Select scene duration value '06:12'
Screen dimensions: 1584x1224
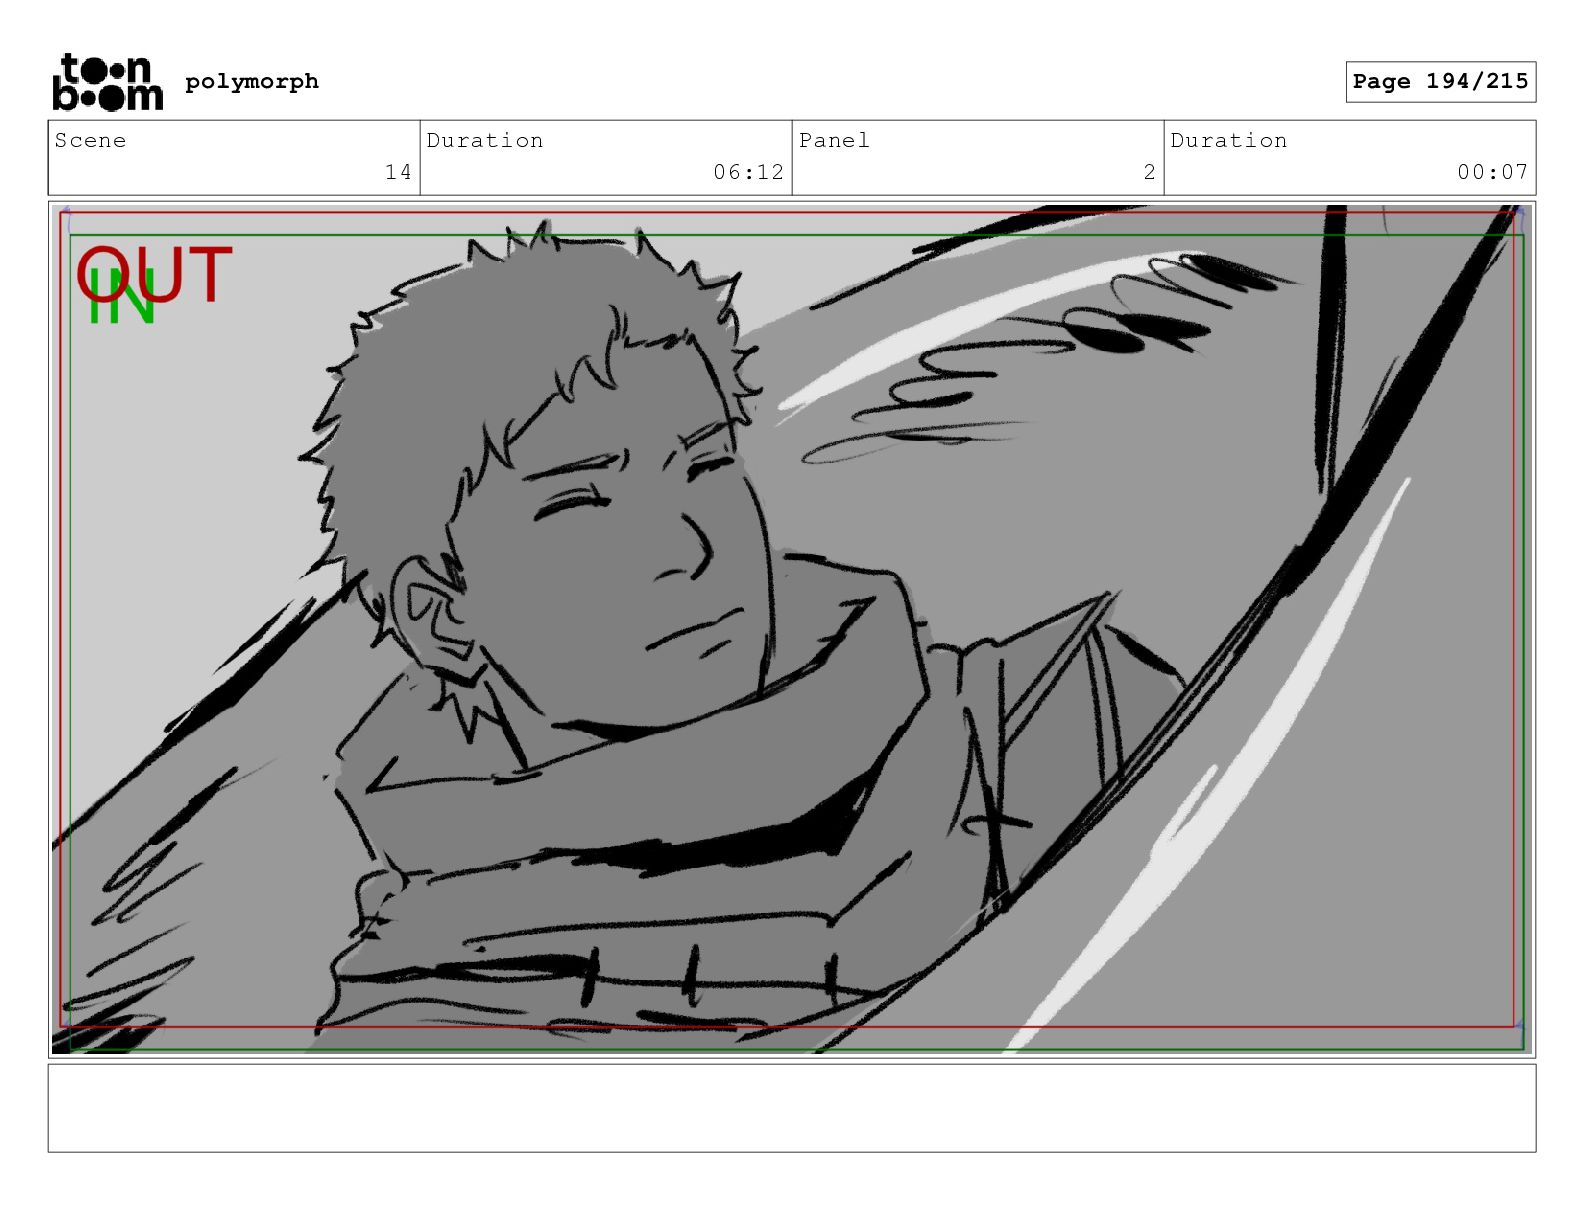(x=748, y=172)
